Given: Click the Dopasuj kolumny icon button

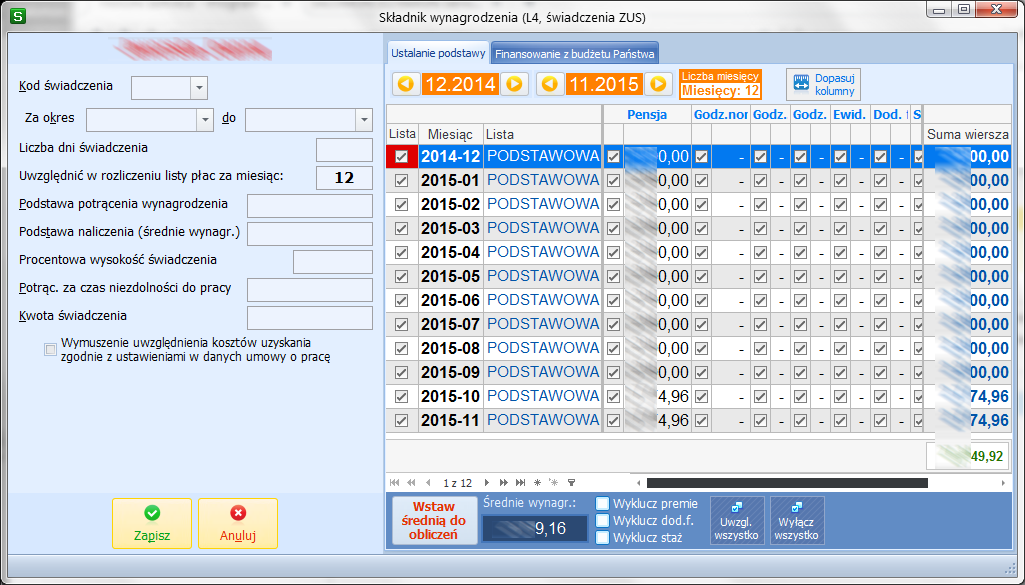Looking at the screenshot, I should click(823, 84).
